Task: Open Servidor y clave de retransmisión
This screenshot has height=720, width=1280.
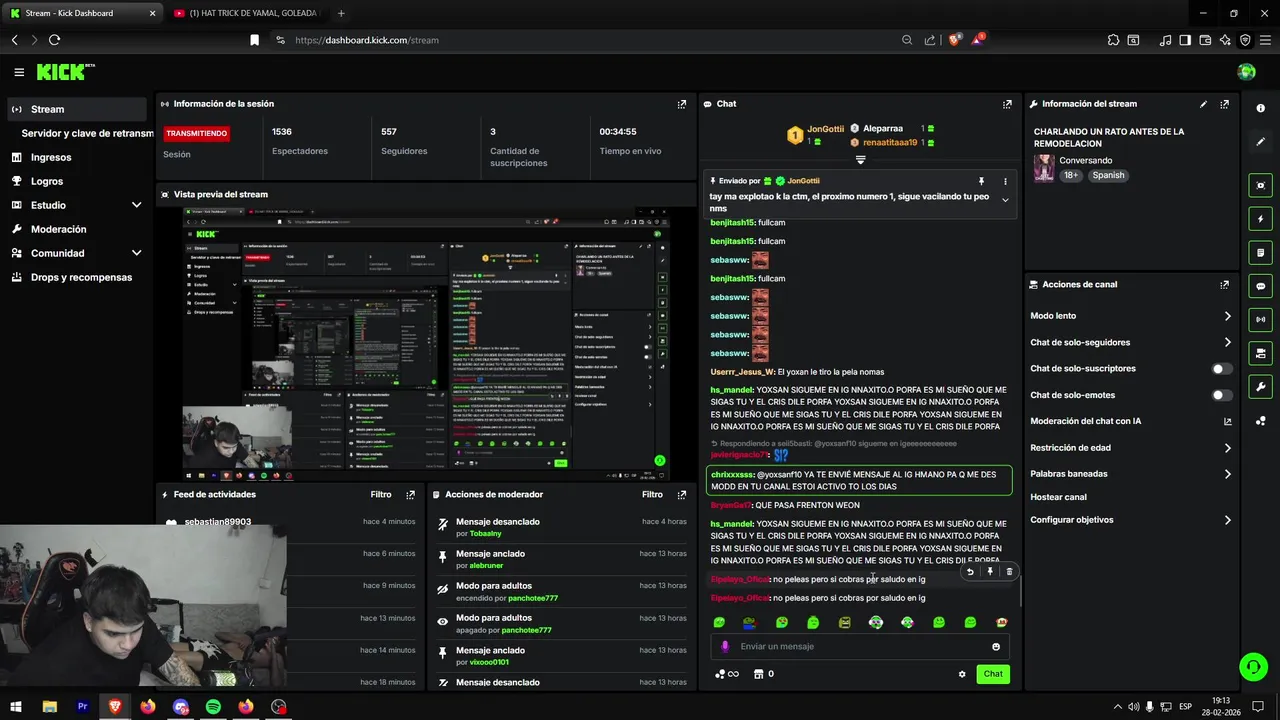Action: tap(88, 133)
